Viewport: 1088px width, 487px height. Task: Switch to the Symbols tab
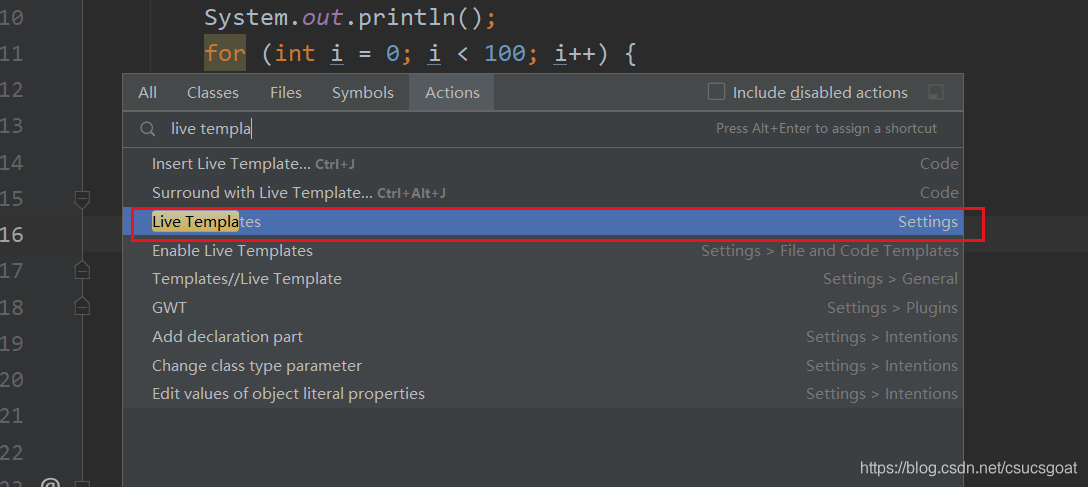click(363, 92)
